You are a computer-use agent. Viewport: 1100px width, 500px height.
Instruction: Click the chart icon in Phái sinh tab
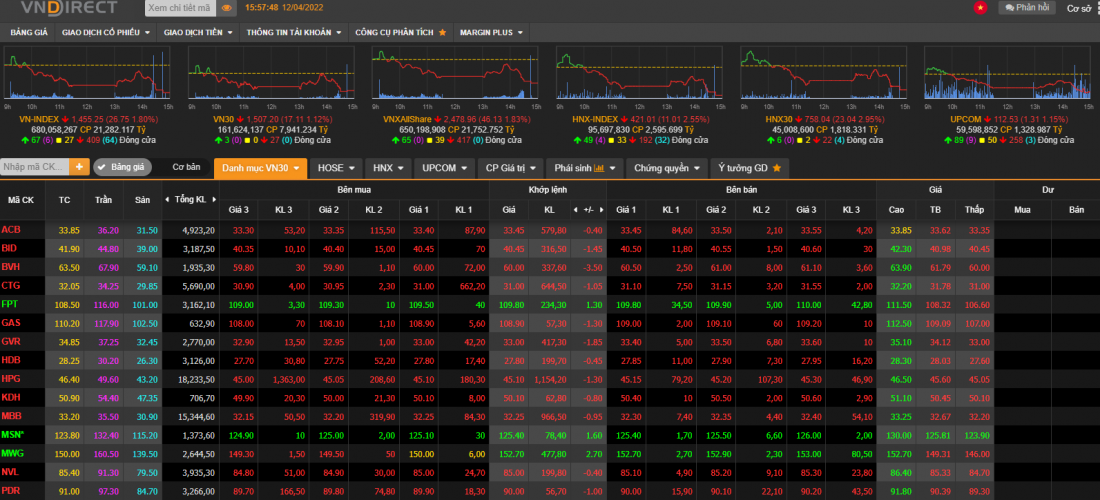(599, 168)
